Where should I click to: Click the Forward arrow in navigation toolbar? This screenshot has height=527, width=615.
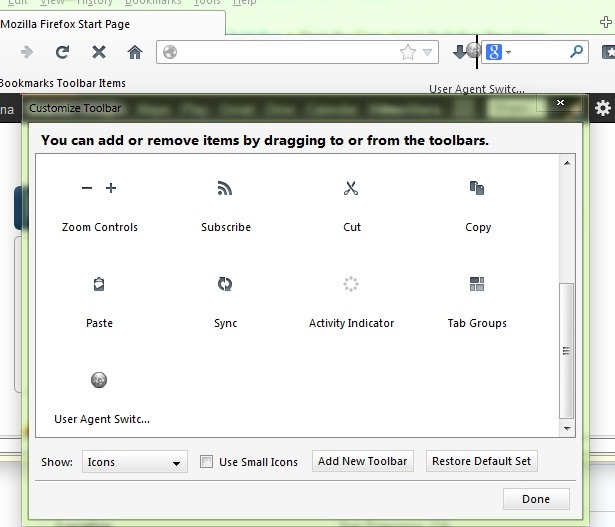27,52
